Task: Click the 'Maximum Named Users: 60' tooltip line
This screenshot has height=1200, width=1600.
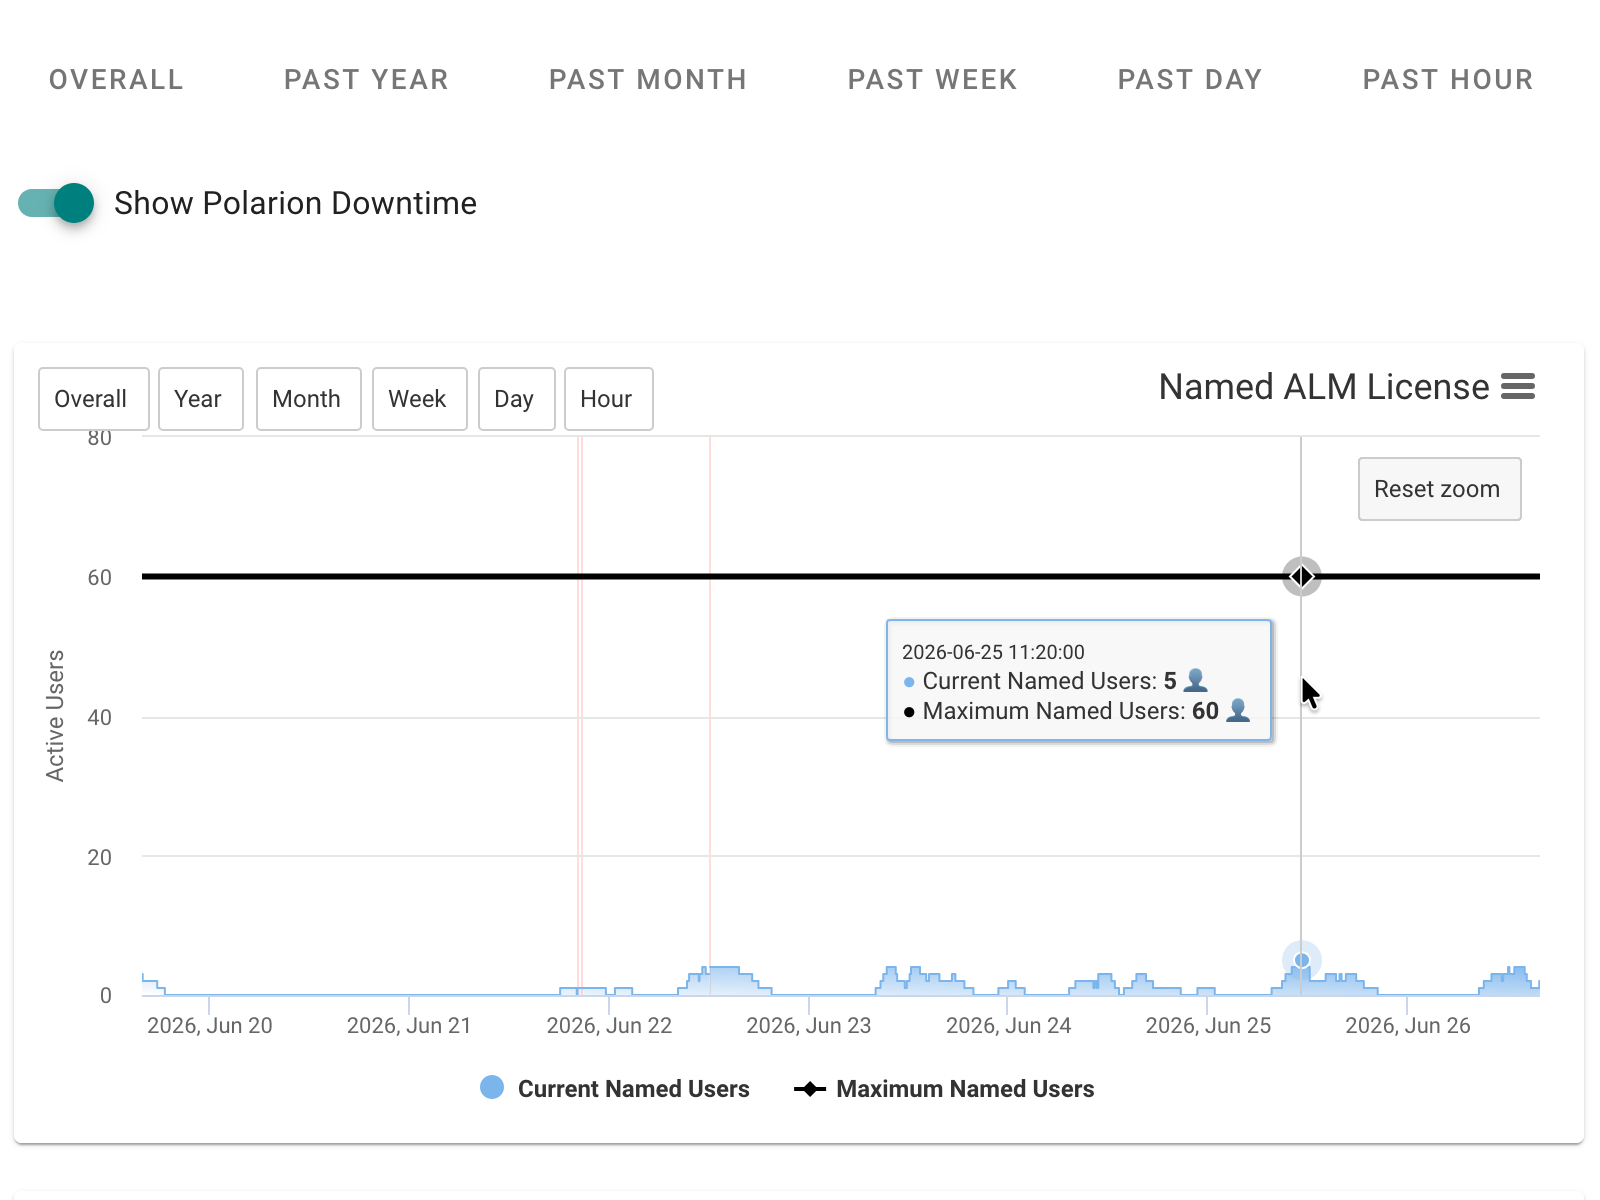Action: point(1076,711)
